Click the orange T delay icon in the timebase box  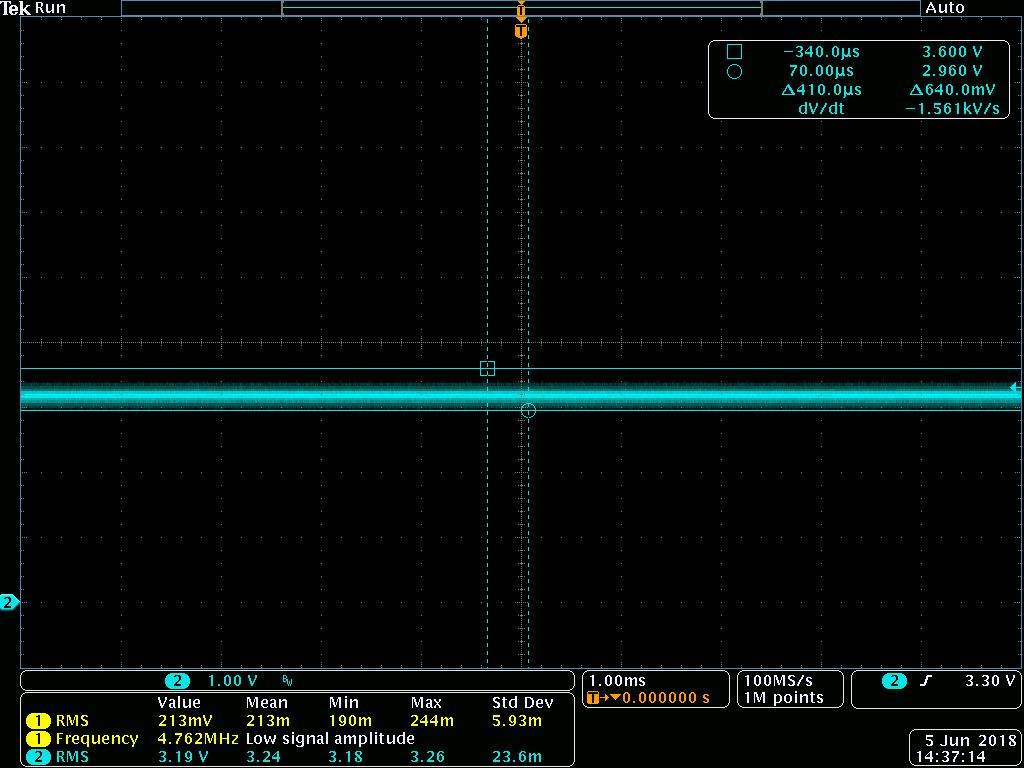pyautogui.click(x=593, y=697)
